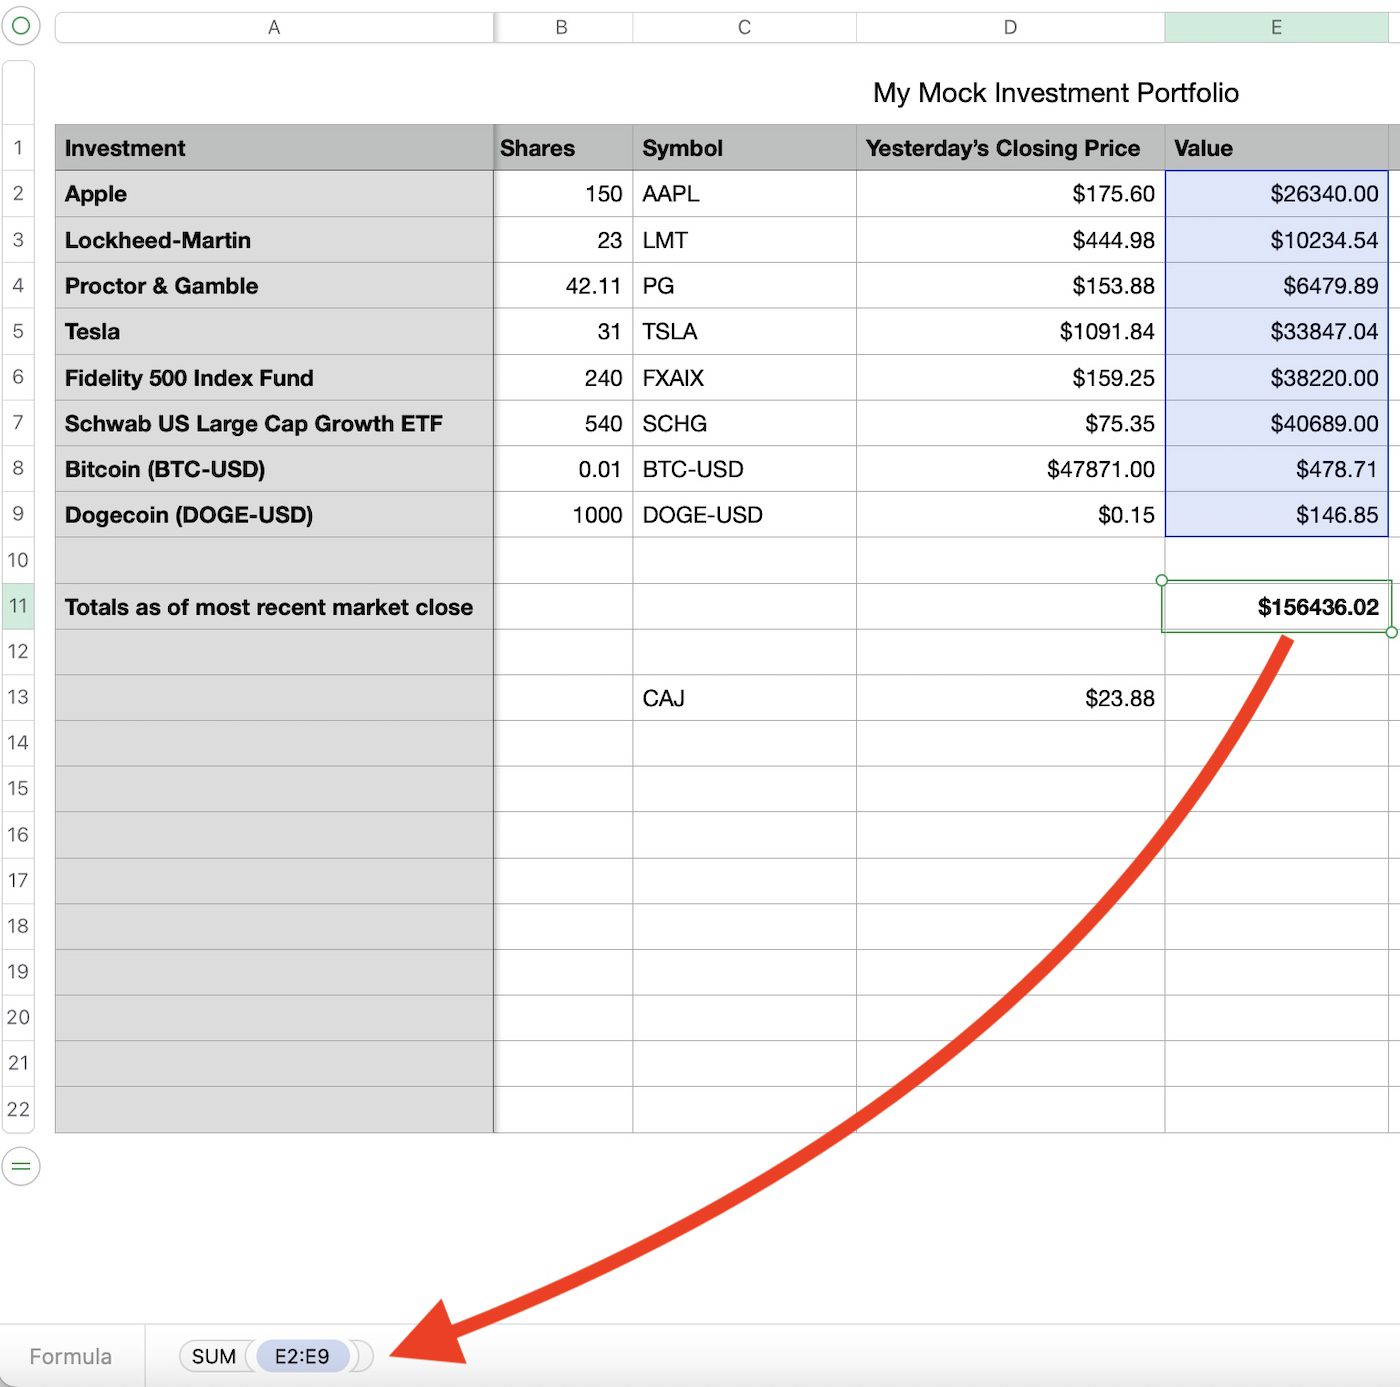The height and width of the screenshot is (1387, 1400).
Task: Select the 540 shares cell
Action: 563,423
